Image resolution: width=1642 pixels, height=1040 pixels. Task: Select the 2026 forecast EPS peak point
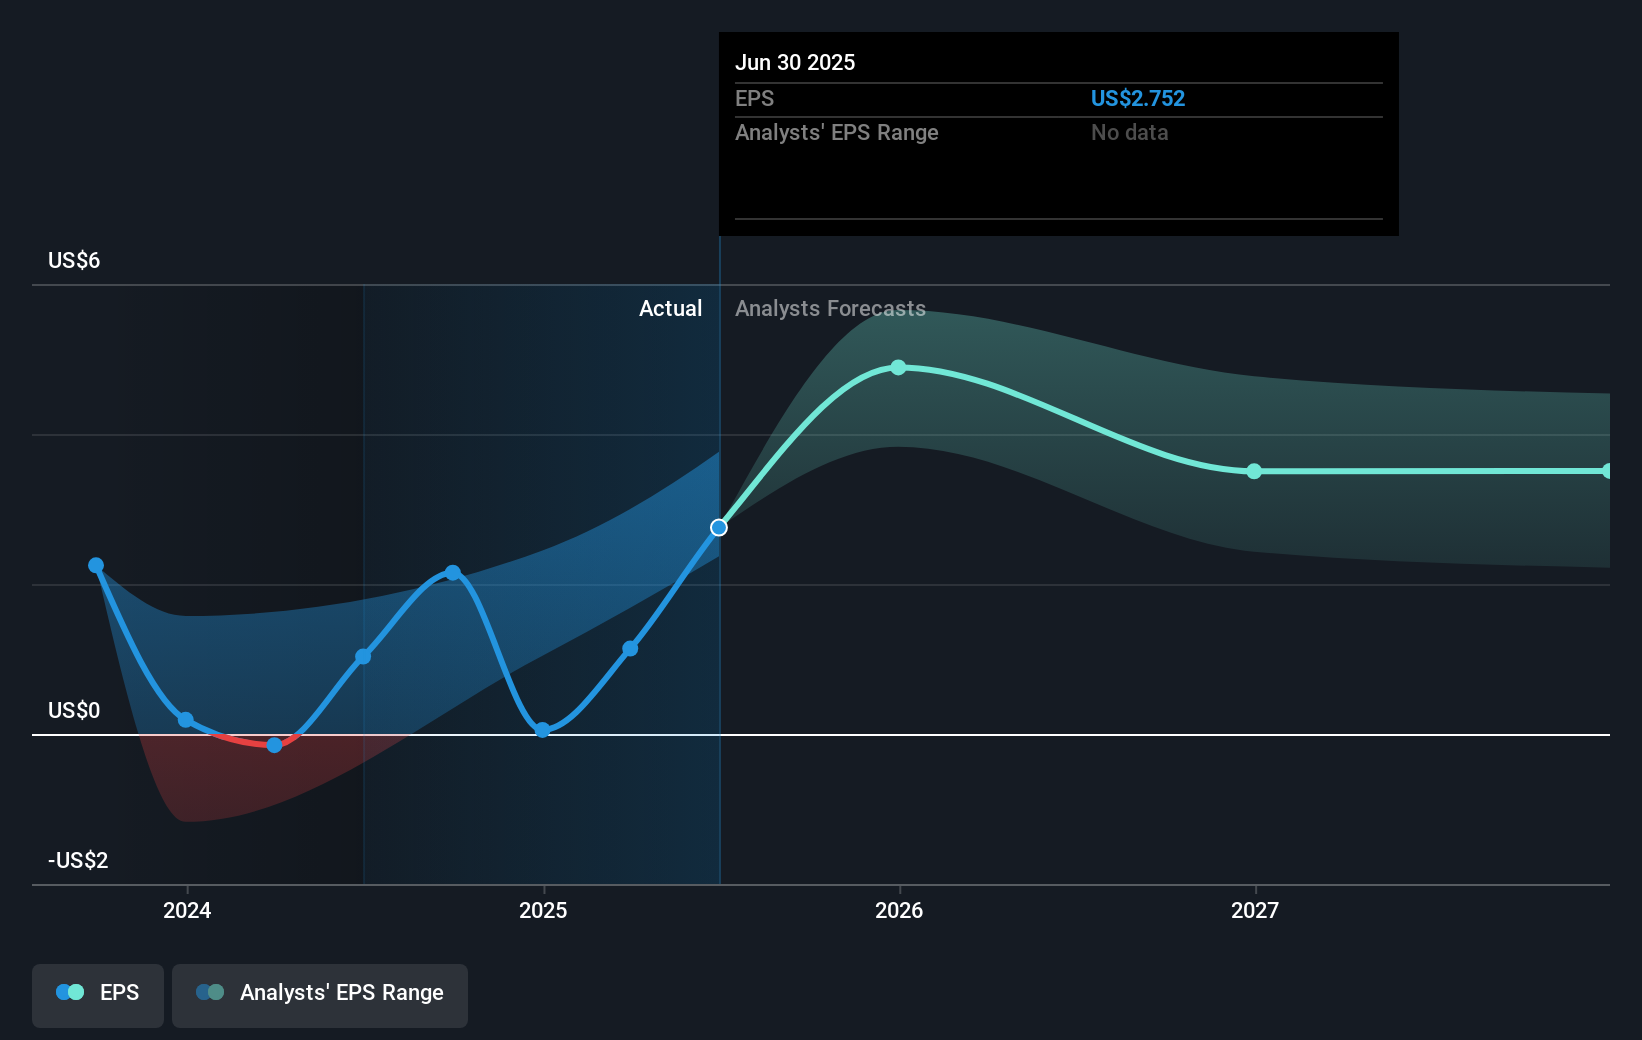(x=898, y=368)
